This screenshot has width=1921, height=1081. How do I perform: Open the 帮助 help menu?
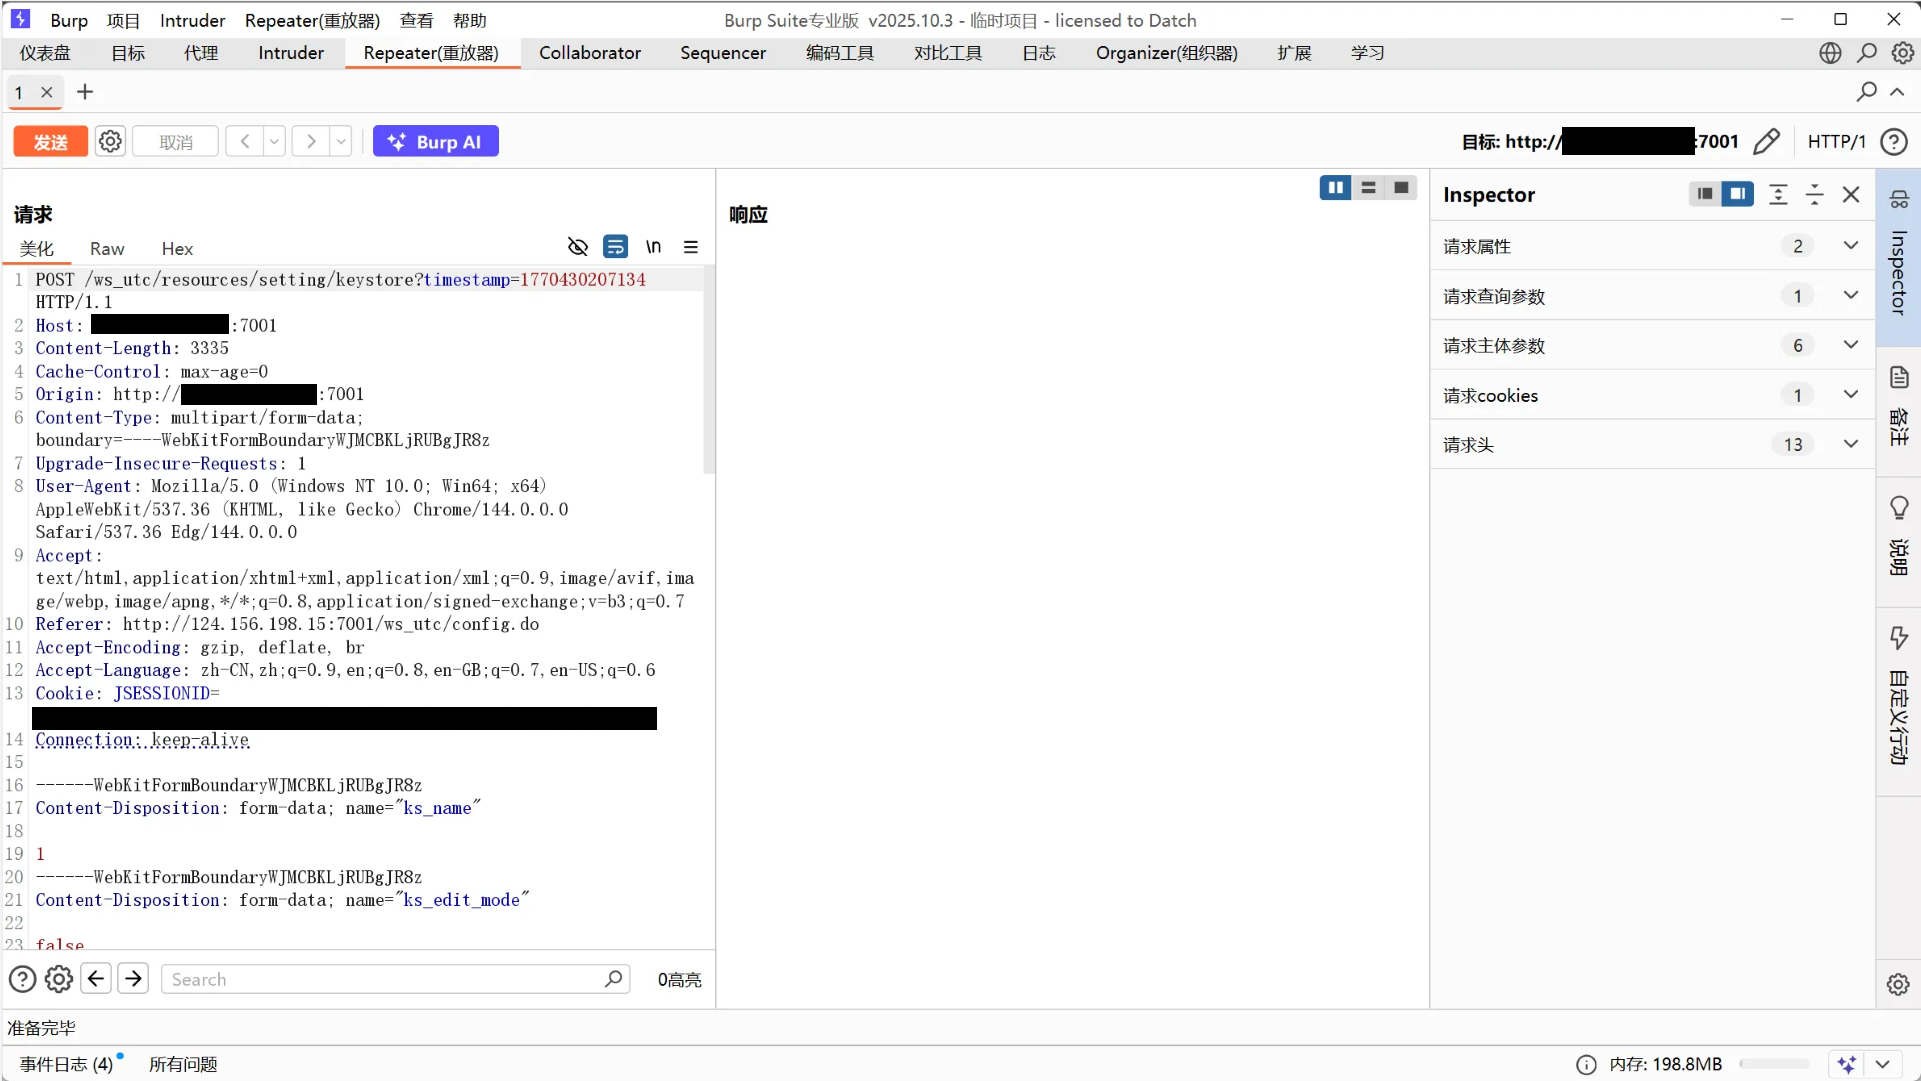coord(470,20)
